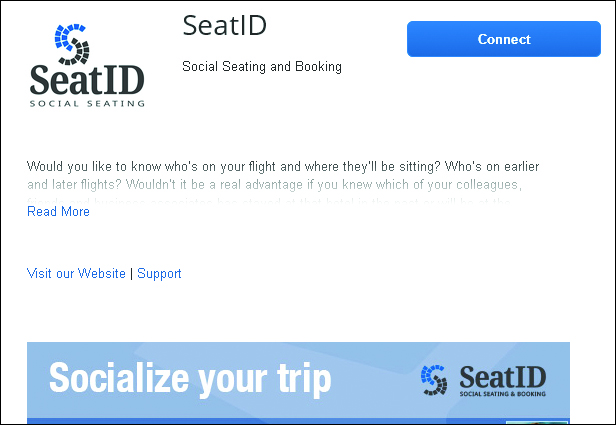Click the pipe separator between the footer links
This screenshot has width=616, height=425.
[x=131, y=273]
